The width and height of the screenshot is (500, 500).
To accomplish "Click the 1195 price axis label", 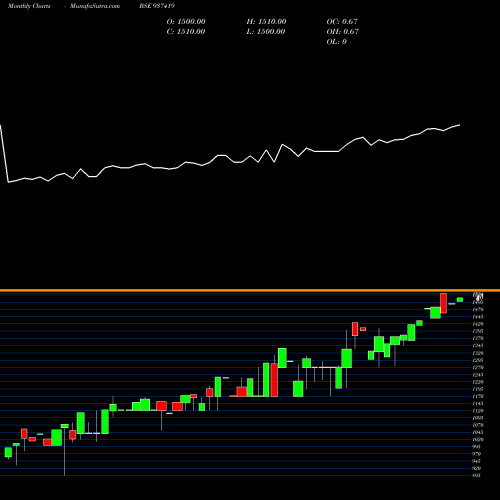I will (478, 389).
